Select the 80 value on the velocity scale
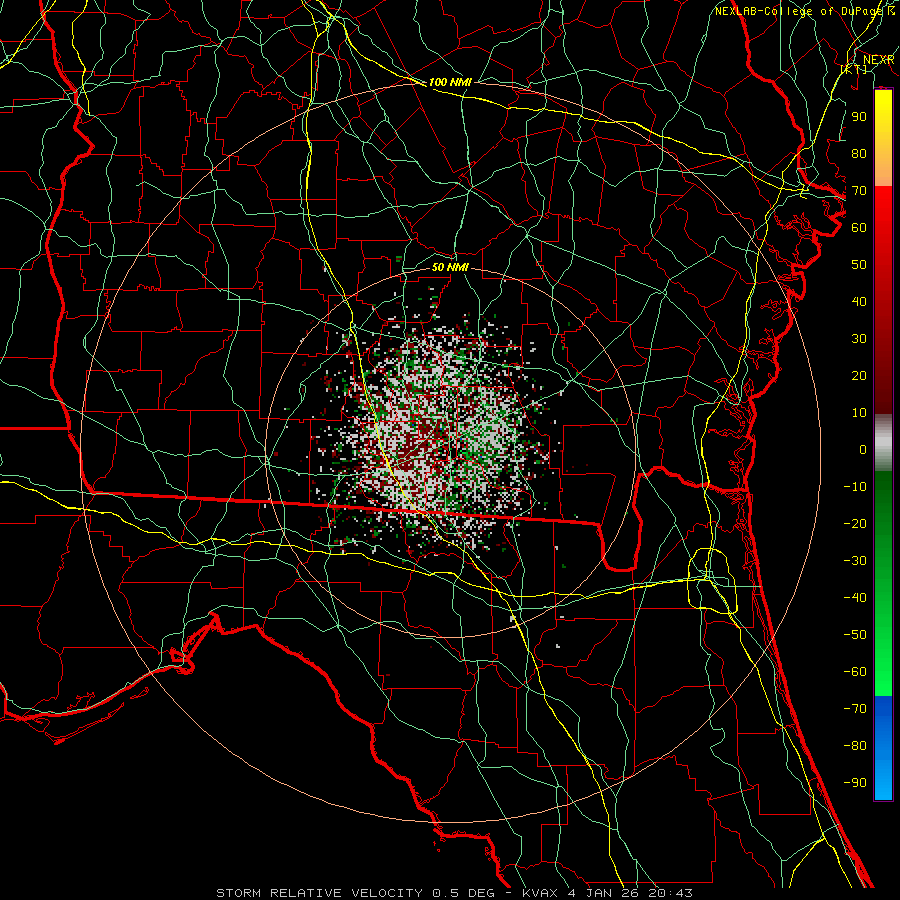This screenshot has height=900, width=900. click(859, 154)
